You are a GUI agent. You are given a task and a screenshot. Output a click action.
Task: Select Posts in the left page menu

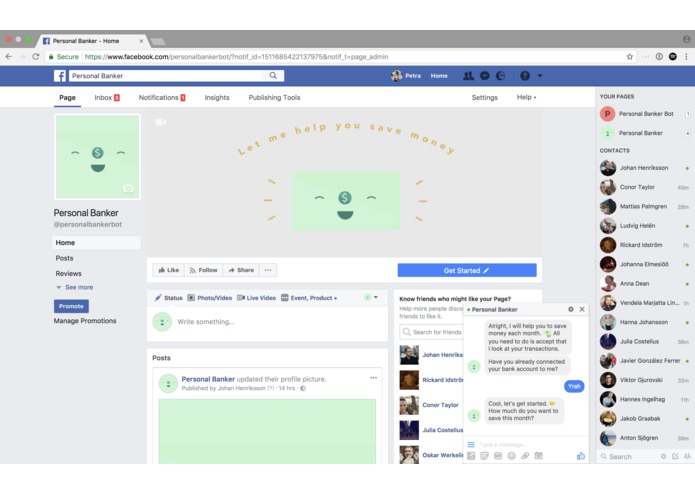coord(64,258)
